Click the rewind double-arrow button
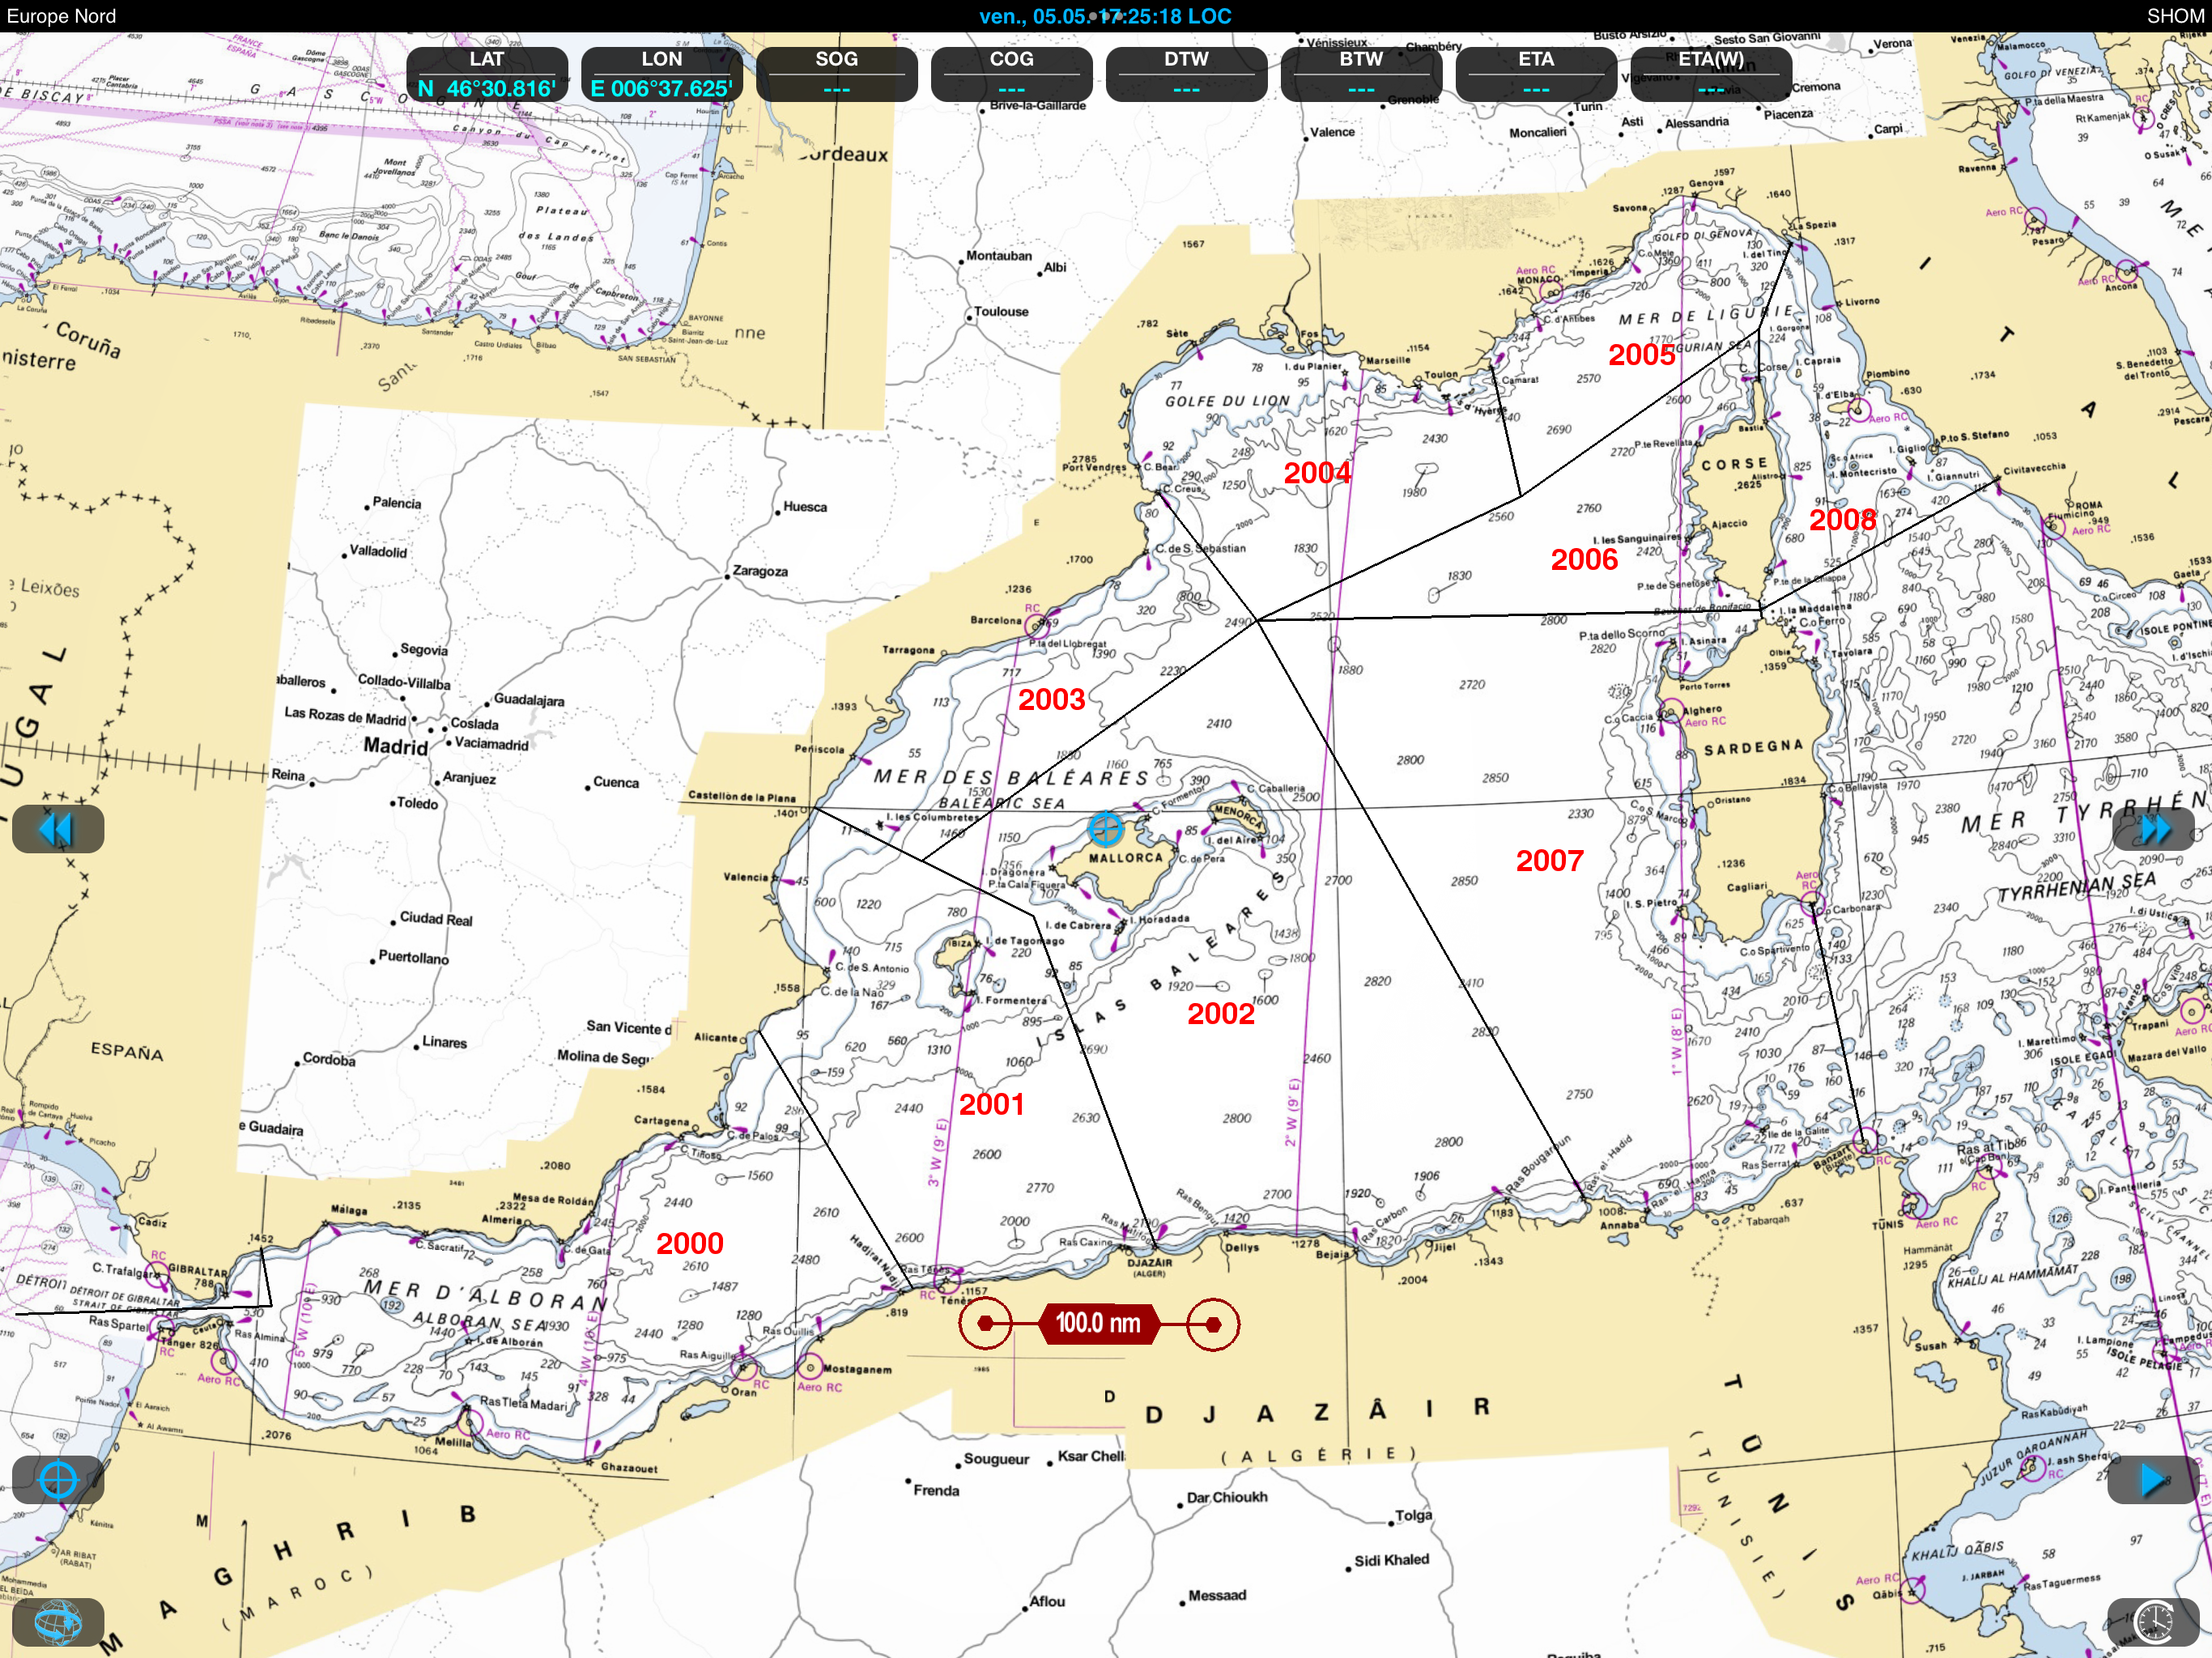The image size is (2212, 1658). 57,829
